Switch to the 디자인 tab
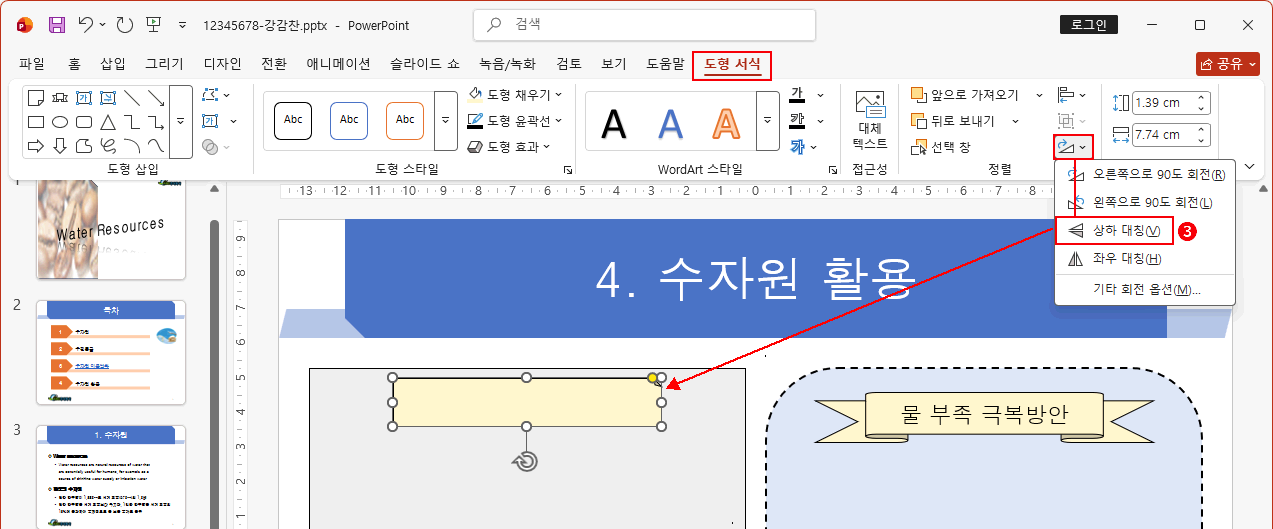Screen dimensions: 1273x529 [x=223, y=64]
